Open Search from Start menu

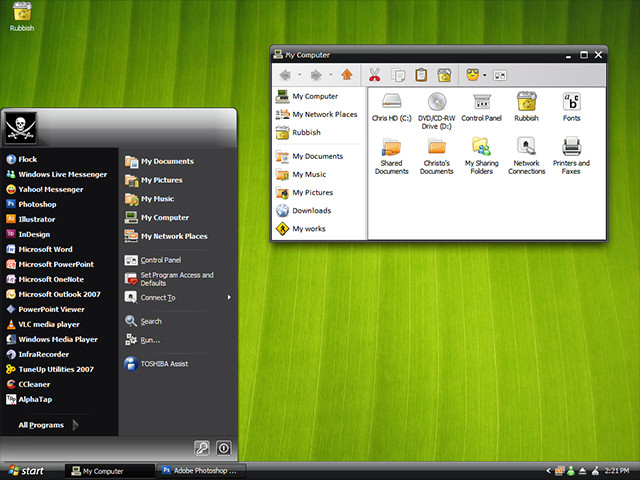(143, 321)
